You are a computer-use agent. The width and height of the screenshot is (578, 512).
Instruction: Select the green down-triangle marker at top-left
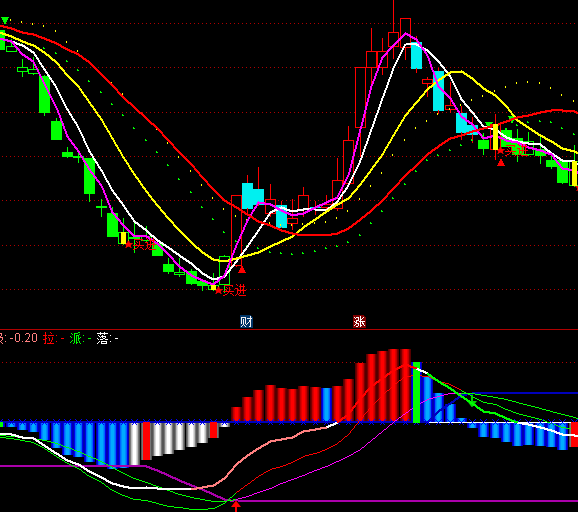5,20
